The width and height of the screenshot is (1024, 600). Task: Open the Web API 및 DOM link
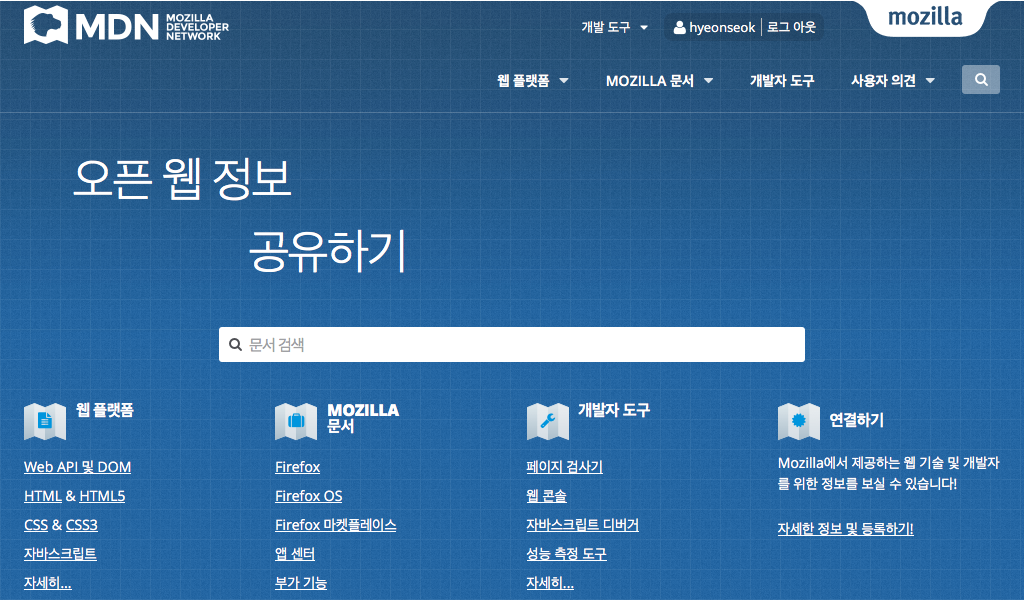tap(78, 467)
